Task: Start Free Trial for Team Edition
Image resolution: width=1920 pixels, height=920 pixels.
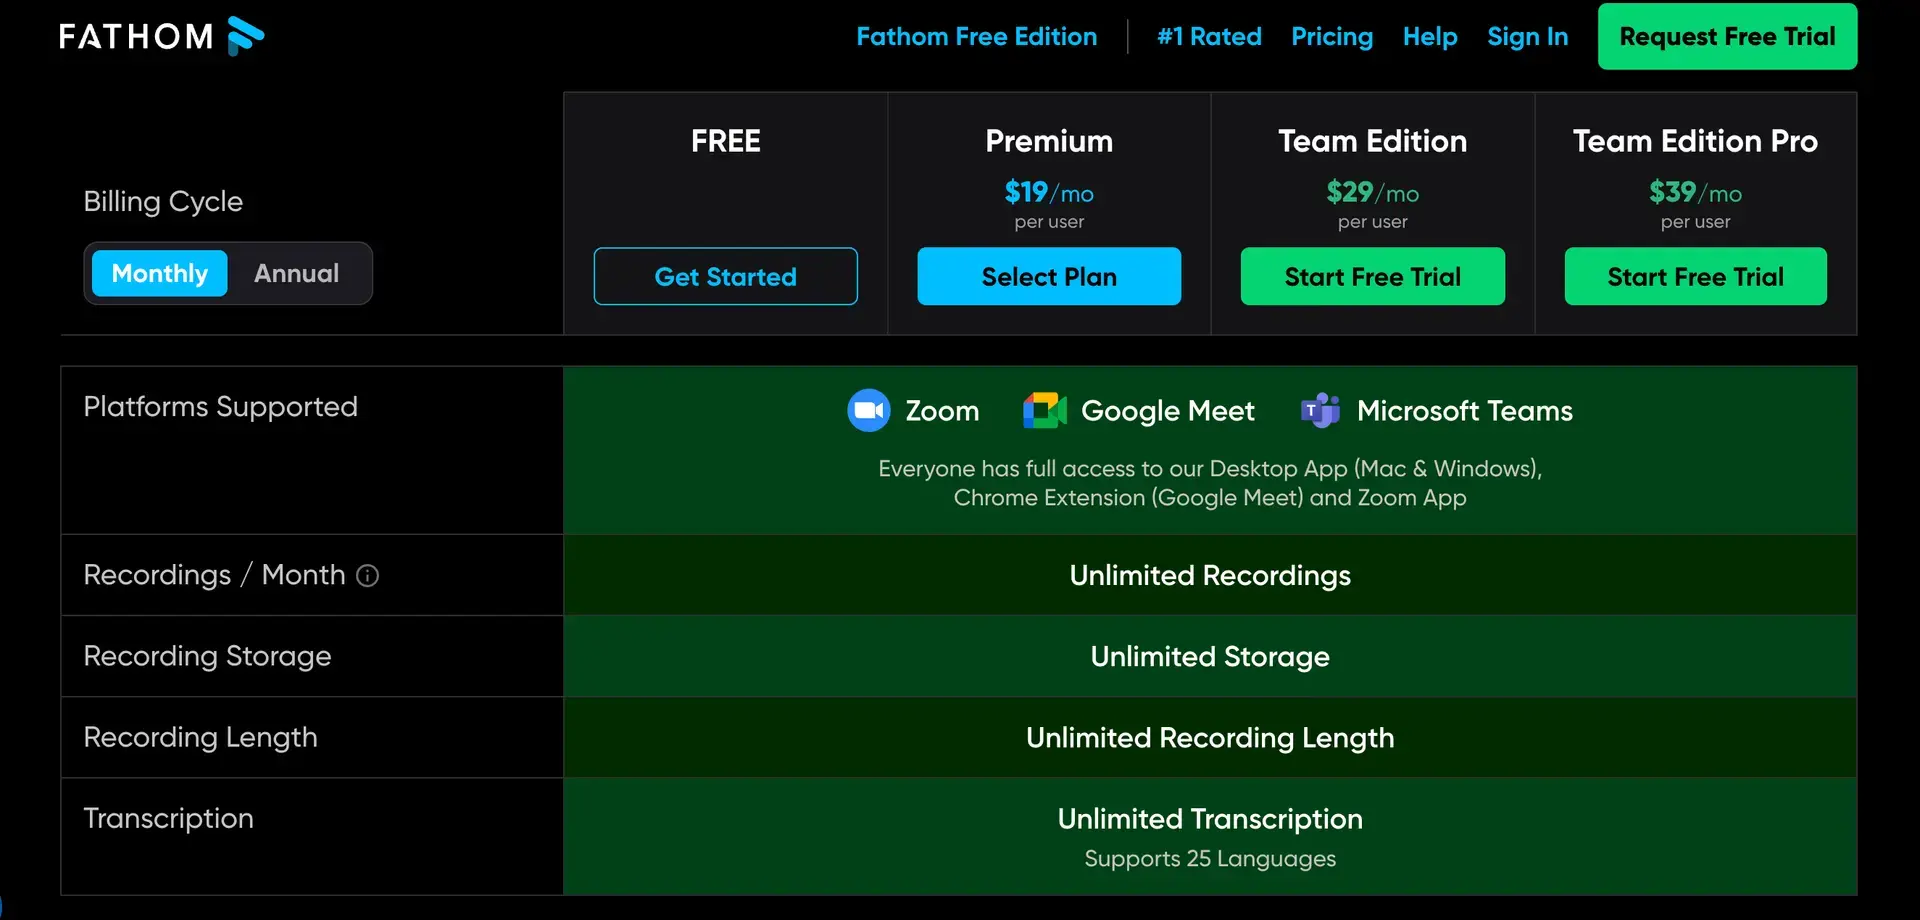Action: [1372, 276]
